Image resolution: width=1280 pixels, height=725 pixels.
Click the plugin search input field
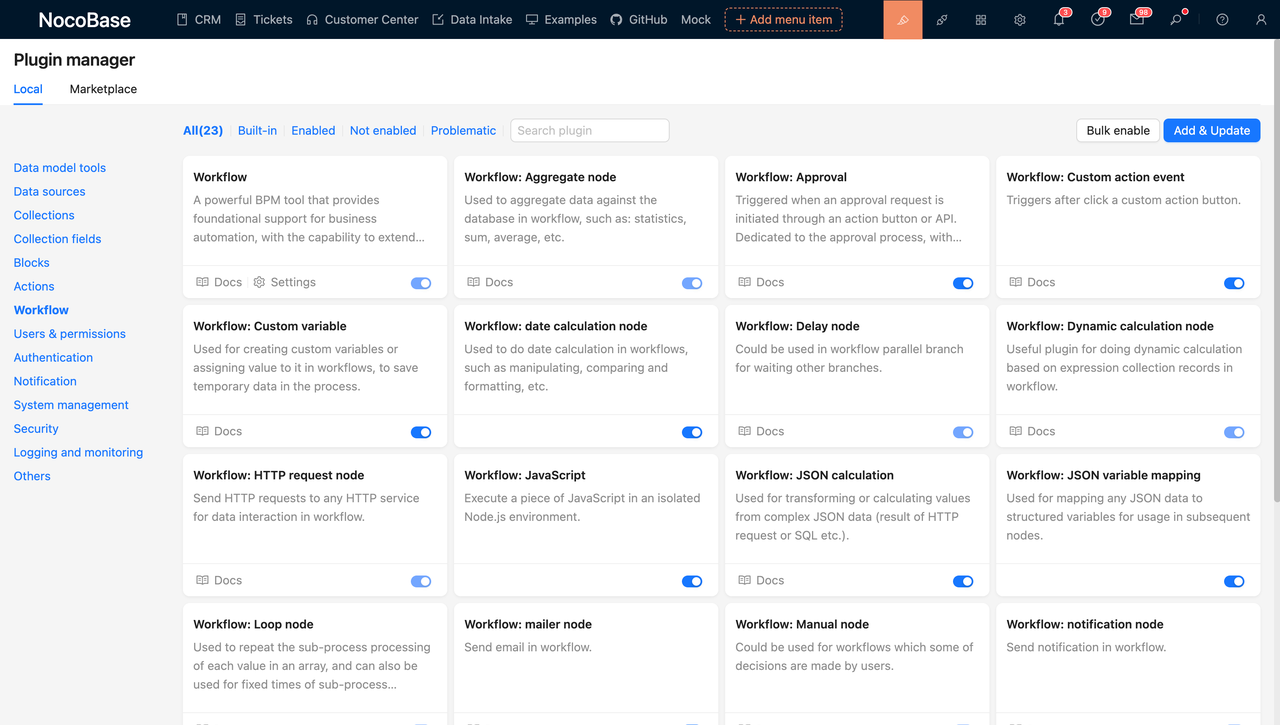point(589,130)
